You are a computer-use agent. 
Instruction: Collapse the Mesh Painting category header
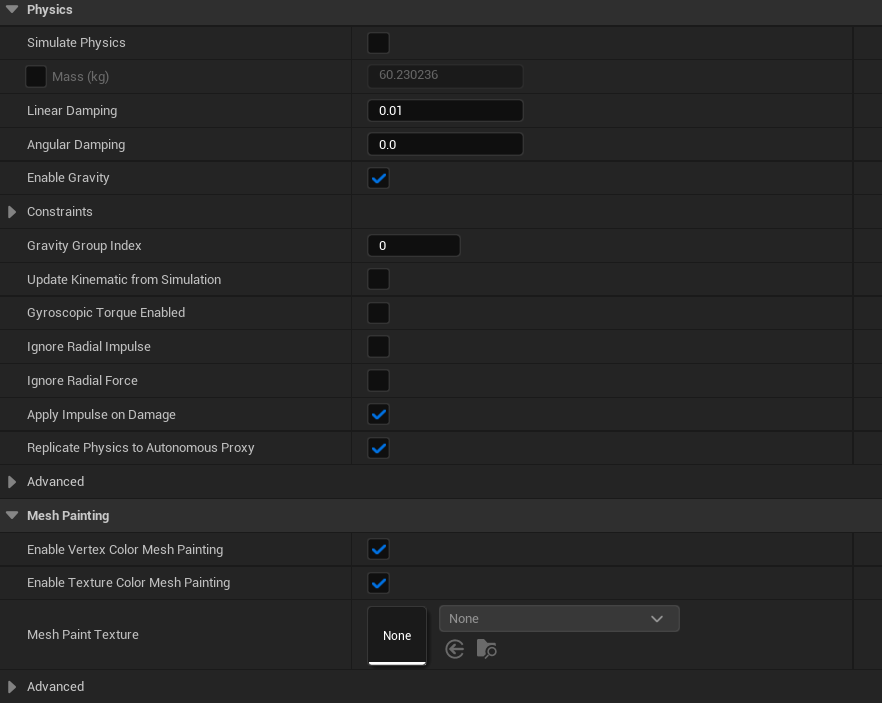click(x=12, y=515)
